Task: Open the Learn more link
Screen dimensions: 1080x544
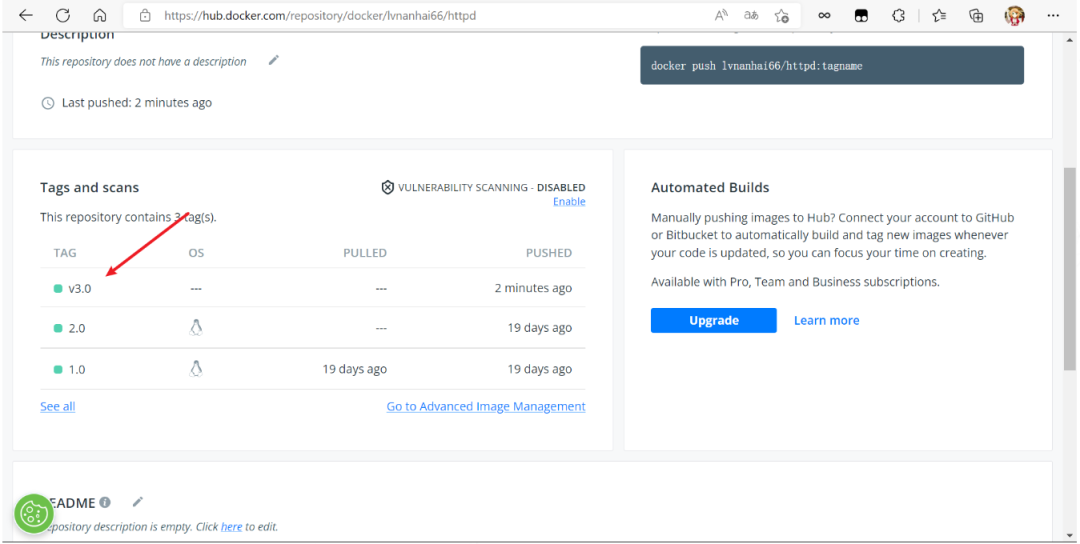Action: [827, 320]
